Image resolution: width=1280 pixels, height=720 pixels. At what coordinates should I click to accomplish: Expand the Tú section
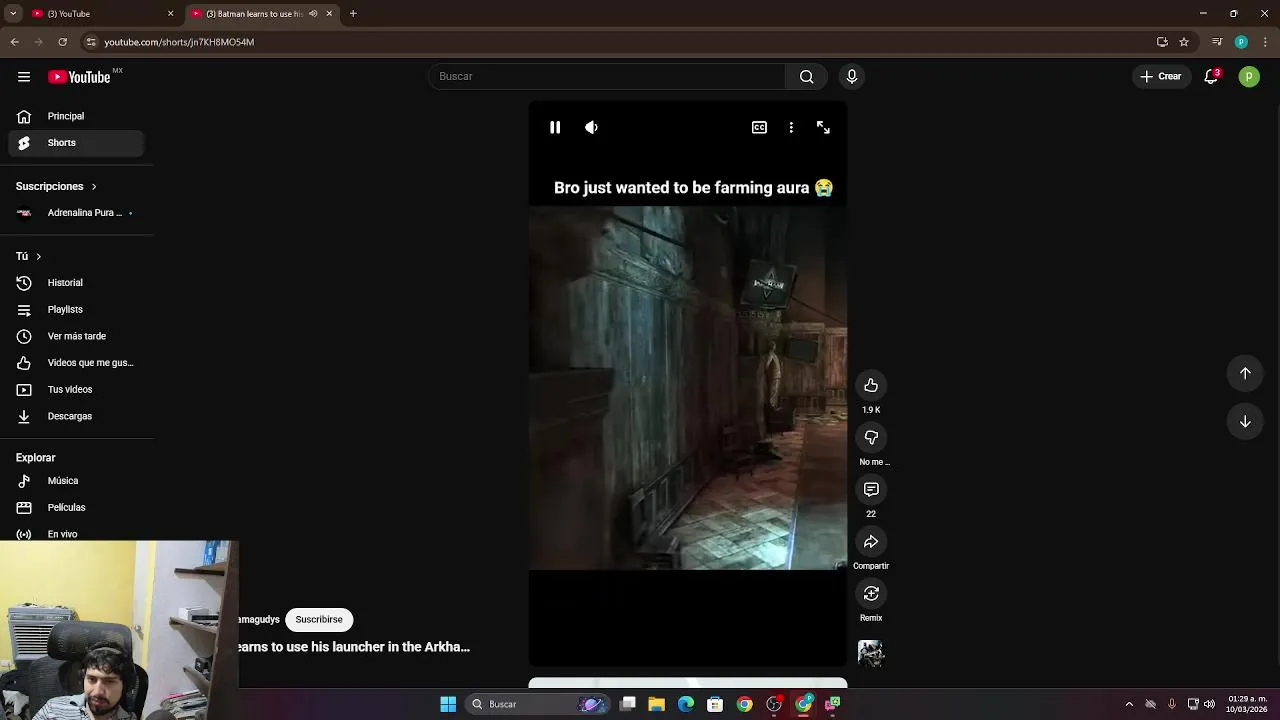pyautogui.click(x=29, y=256)
